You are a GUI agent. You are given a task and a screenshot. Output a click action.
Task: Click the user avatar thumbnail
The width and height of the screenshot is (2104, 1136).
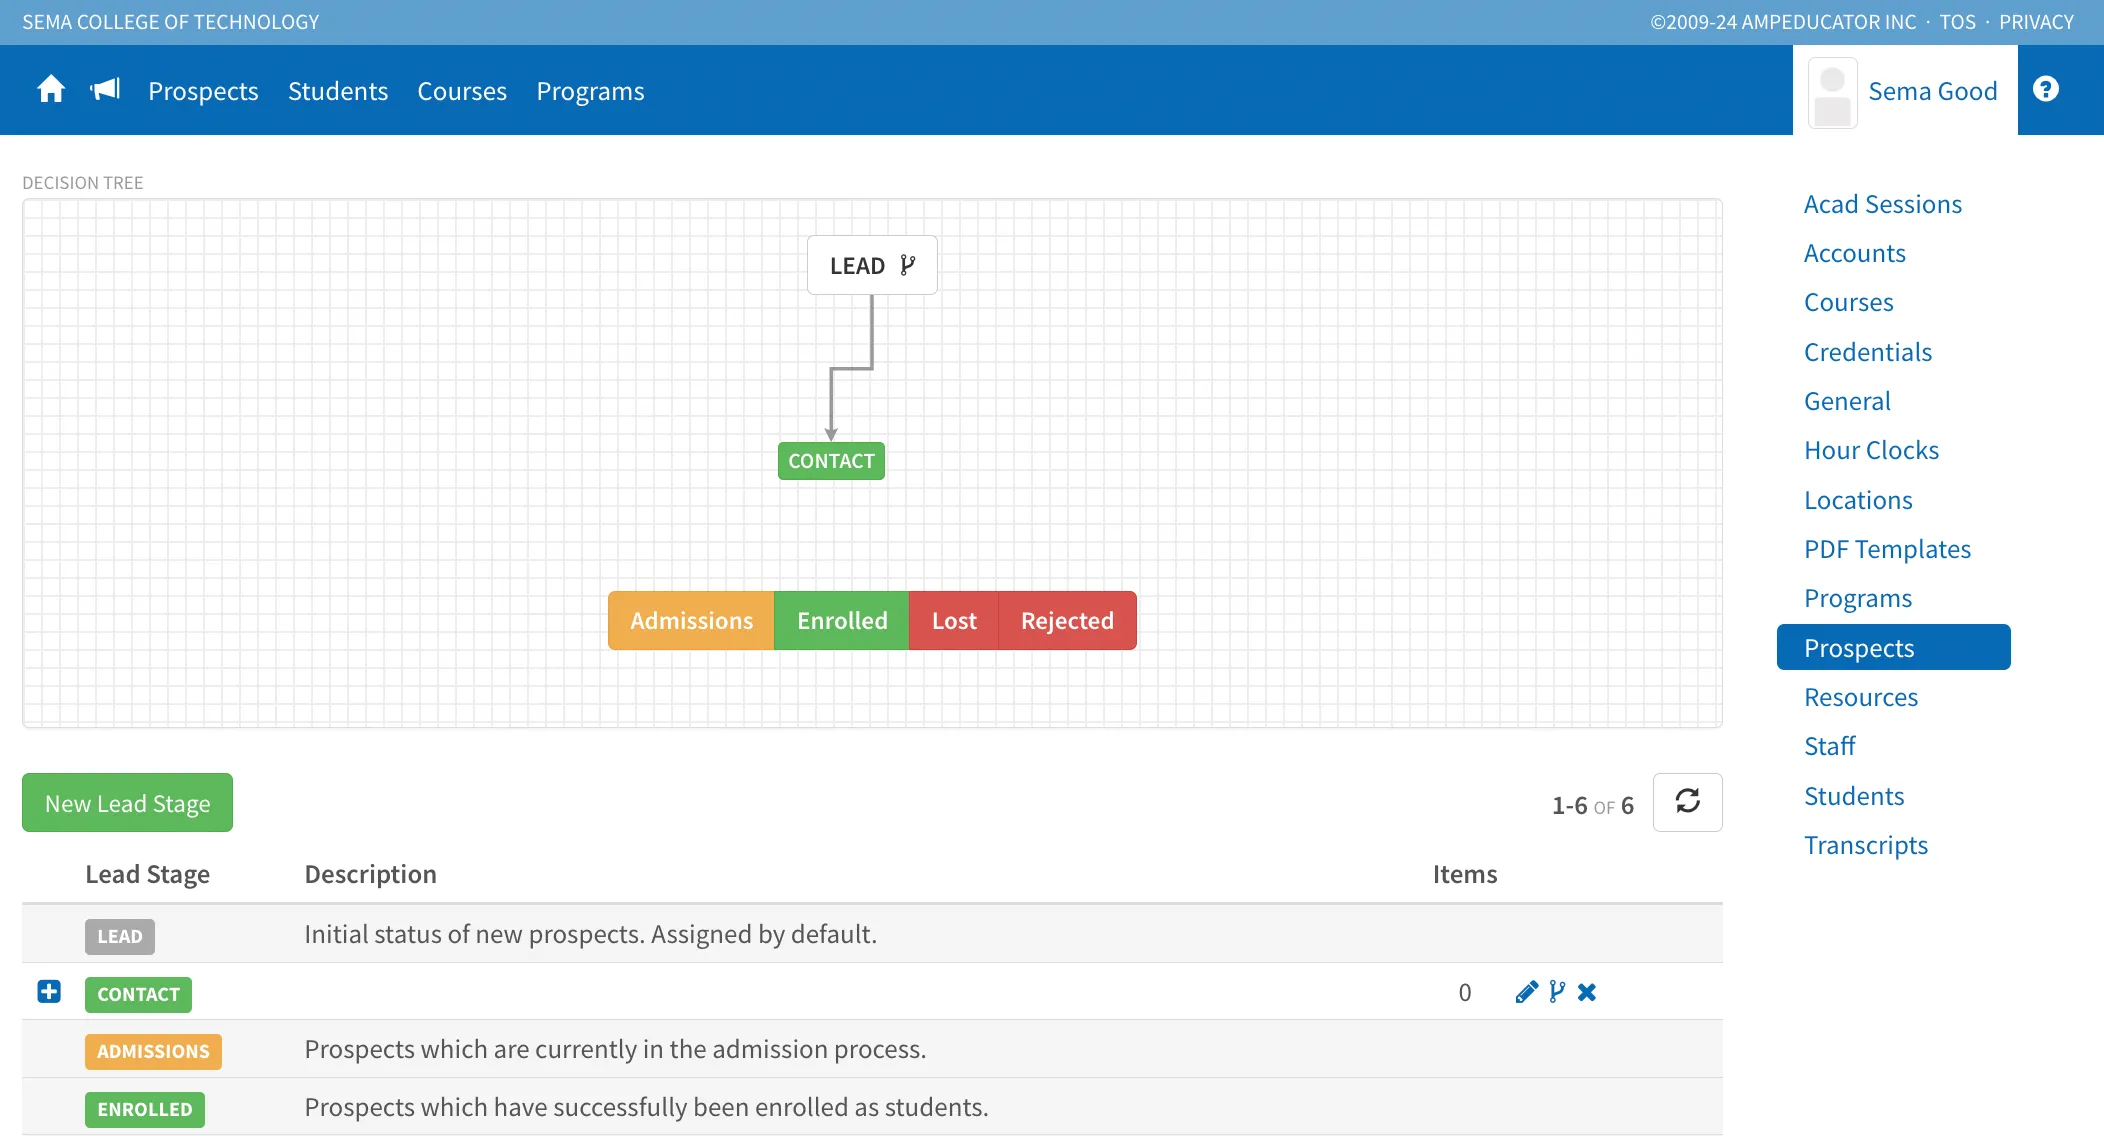(1832, 93)
